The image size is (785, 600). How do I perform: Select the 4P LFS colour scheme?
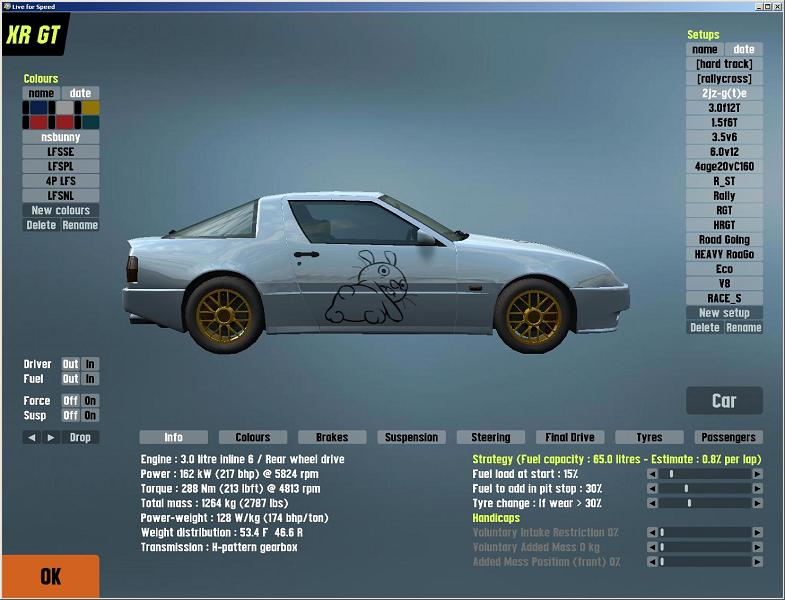[61, 181]
